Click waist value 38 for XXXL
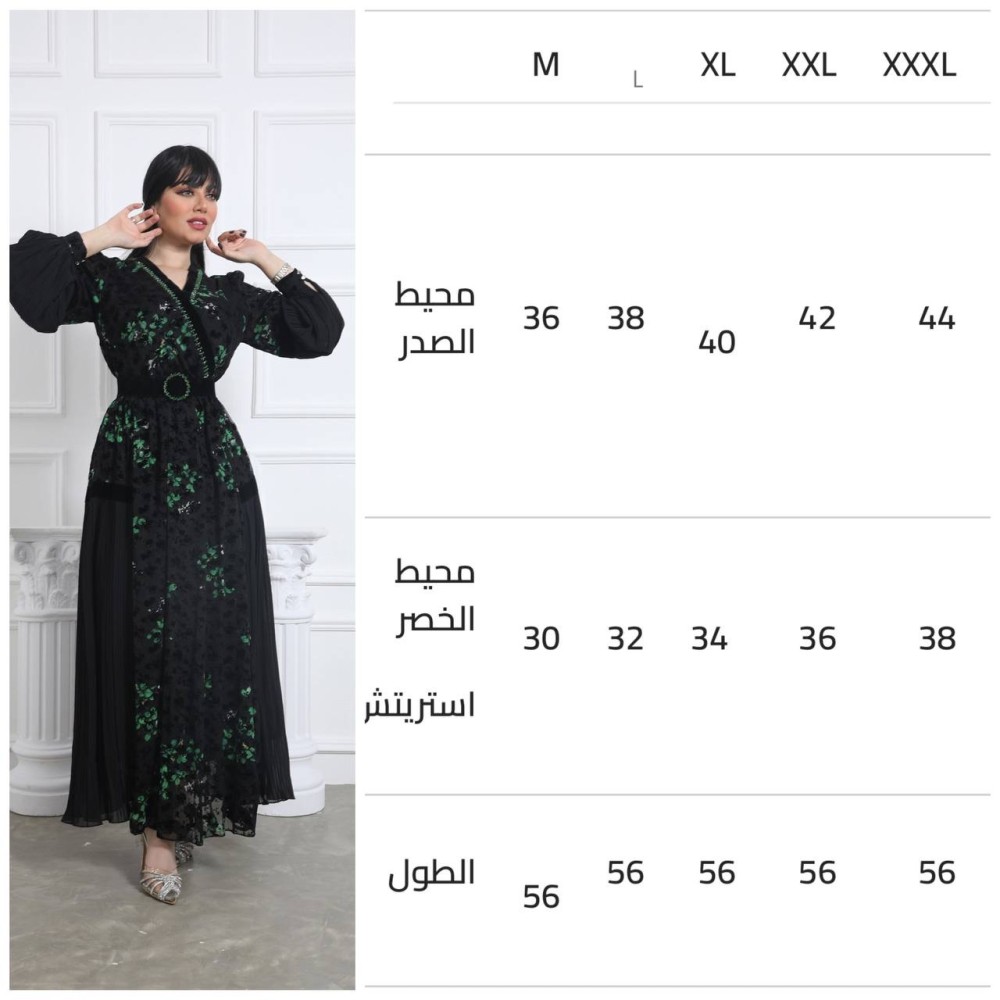Screen dimensions: 1000x1000 point(938,638)
